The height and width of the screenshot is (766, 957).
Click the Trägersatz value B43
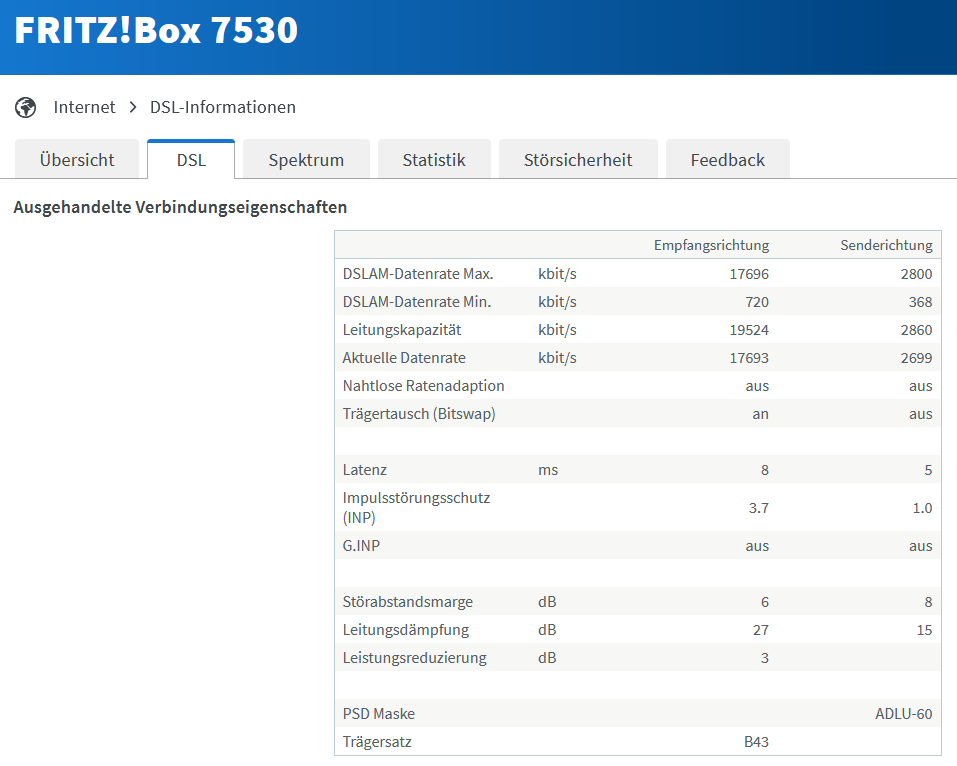755,742
